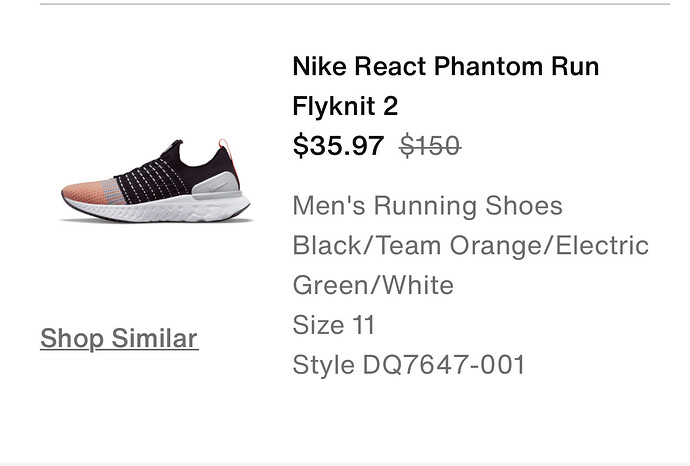Click the Men's Running Shoes text
The height and width of the screenshot is (466, 690).
pos(427,206)
